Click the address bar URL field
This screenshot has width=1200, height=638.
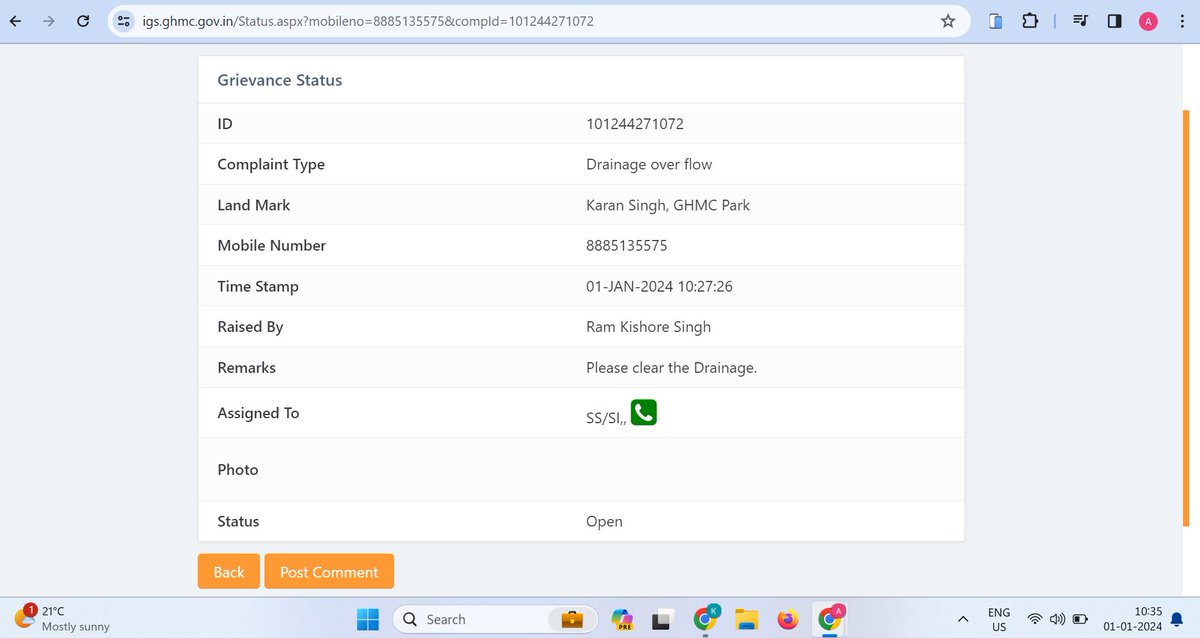click(540, 20)
